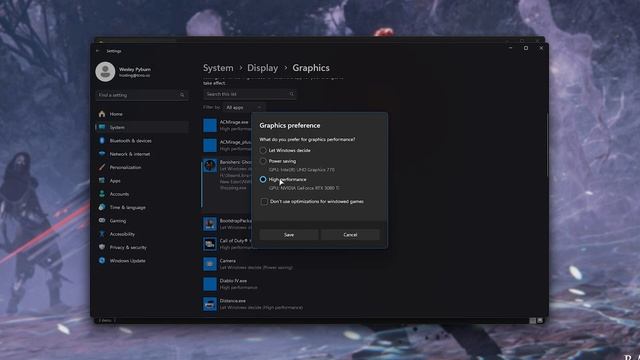
Task: Maximize the Settings window
Action: point(526,48)
